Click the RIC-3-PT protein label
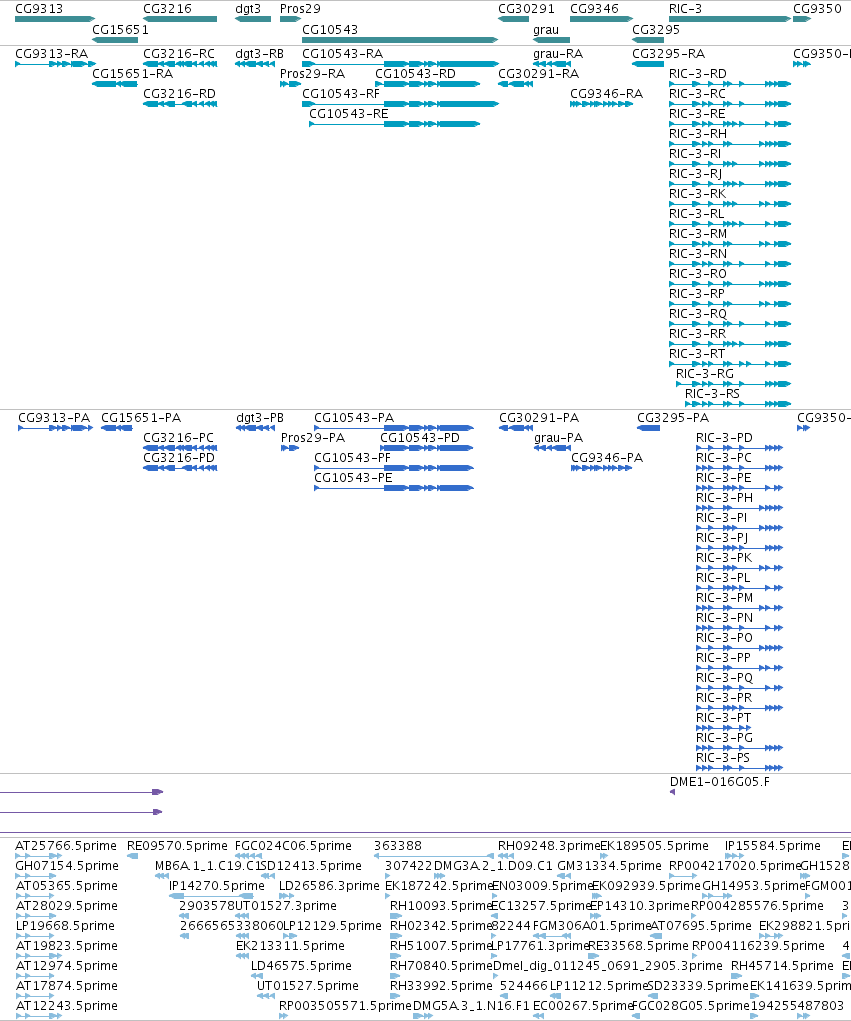Screen dimensions: 851x1021 723,718
